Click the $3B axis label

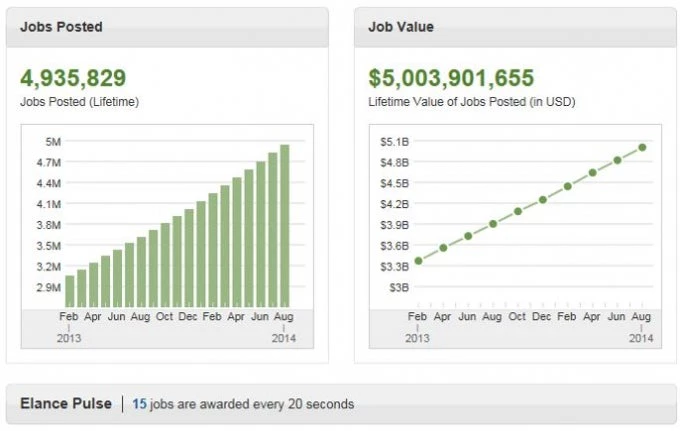[x=399, y=287]
